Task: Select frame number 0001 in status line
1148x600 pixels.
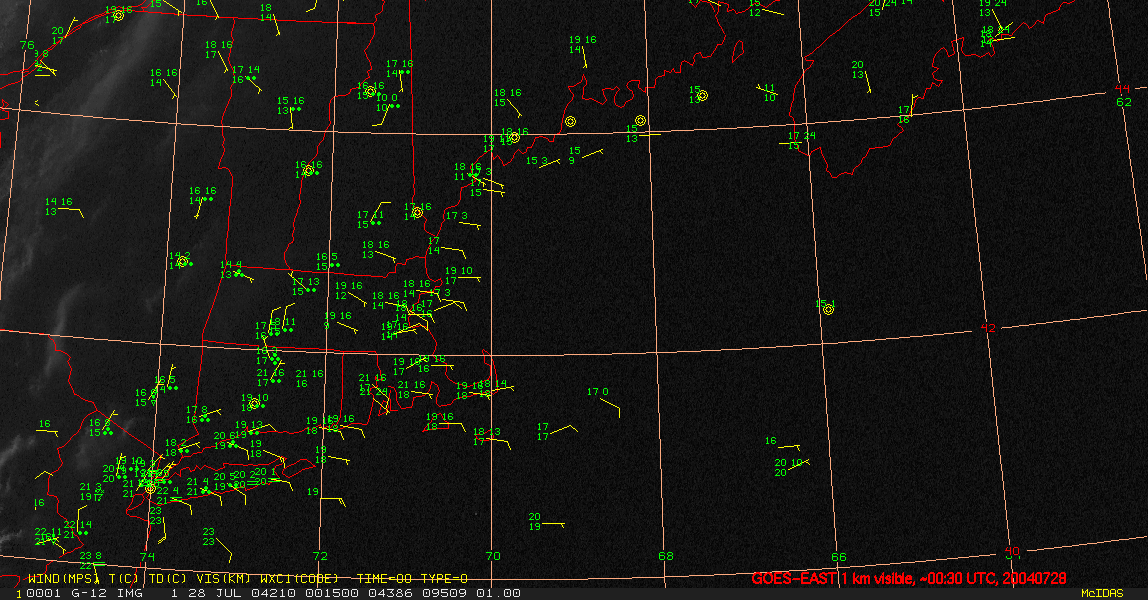Action: click(42, 593)
